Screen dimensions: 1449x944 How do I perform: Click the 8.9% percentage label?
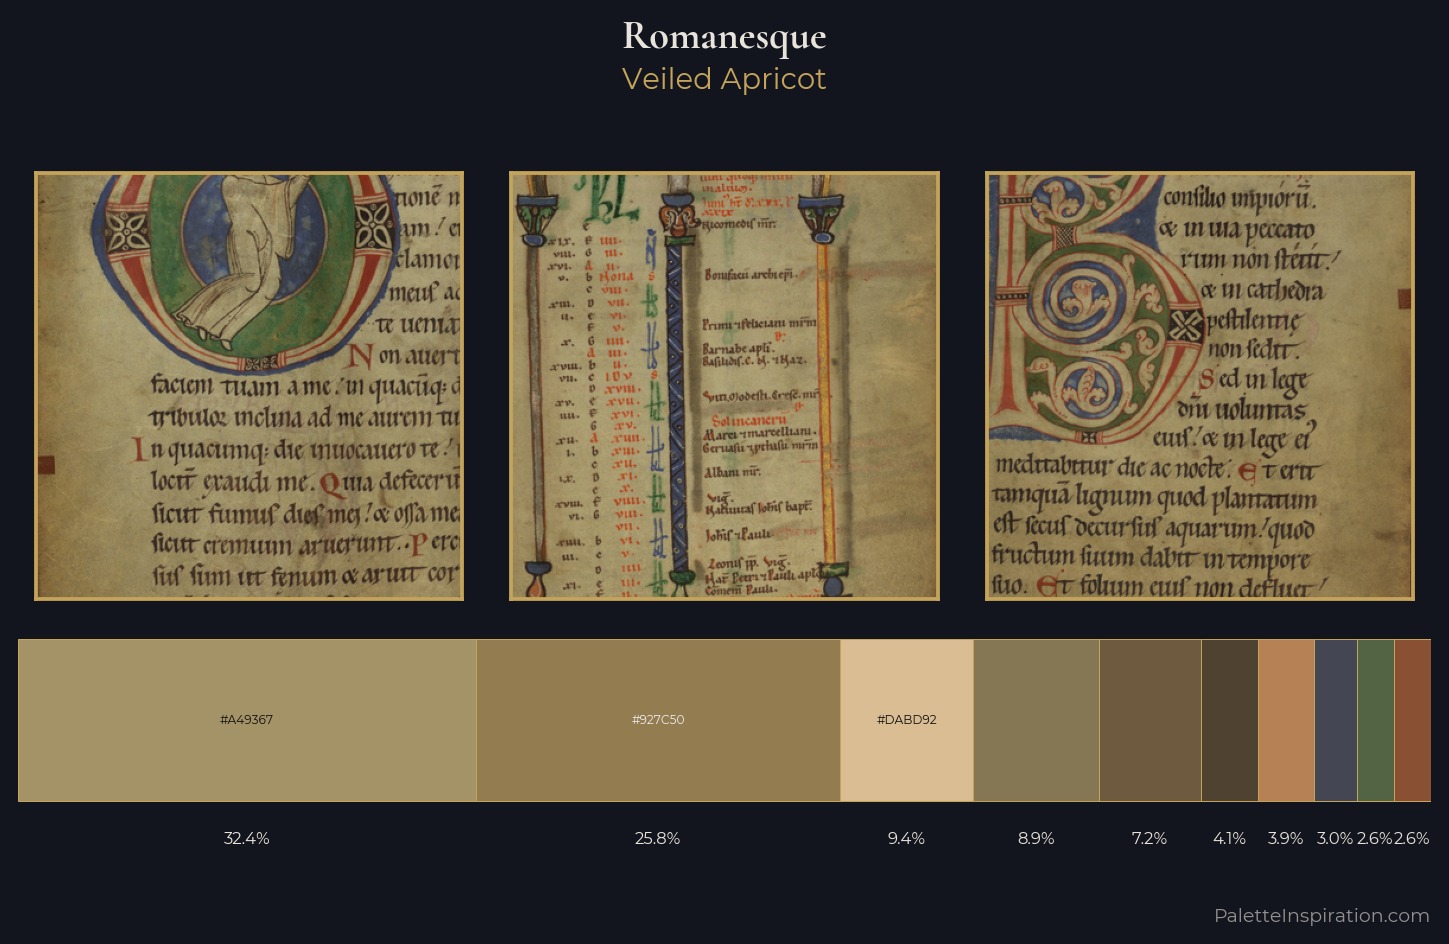(1036, 838)
